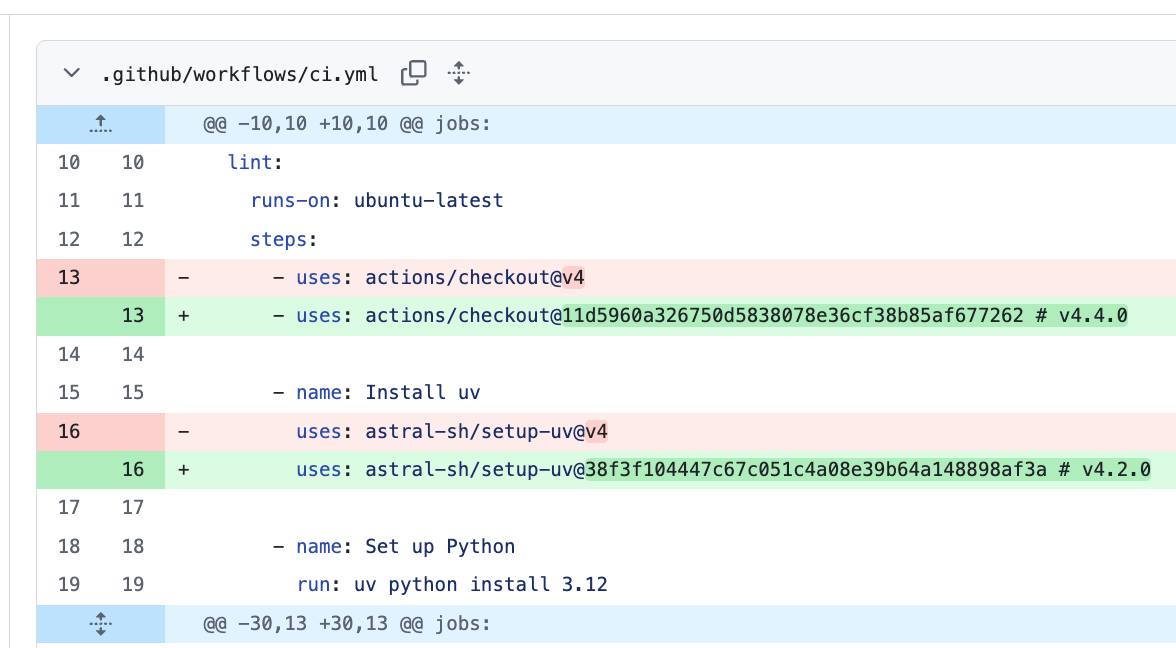The height and width of the screenshot is (648, 1176).
Task: Click the 'runs-on: ubuntu-latest' line
Action: tap(376, 200)
